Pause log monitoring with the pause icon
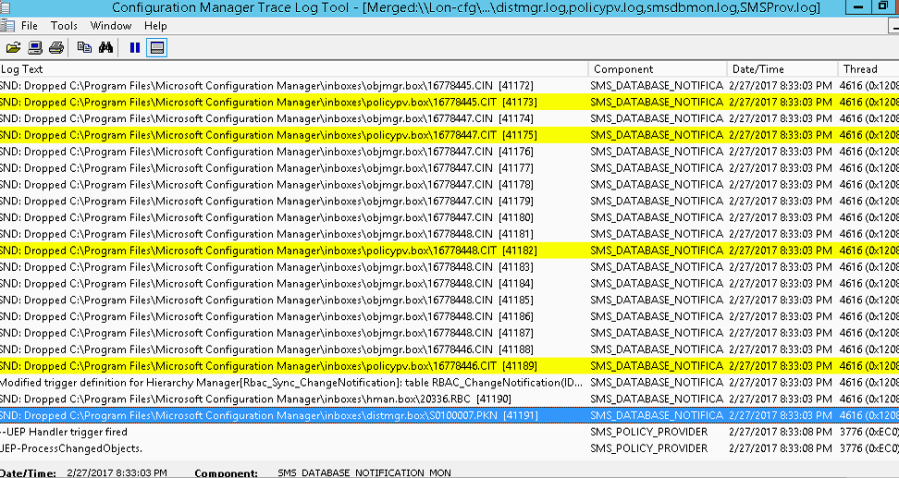The width and height of the screenshot is (899, 478). tap(134, 47)
